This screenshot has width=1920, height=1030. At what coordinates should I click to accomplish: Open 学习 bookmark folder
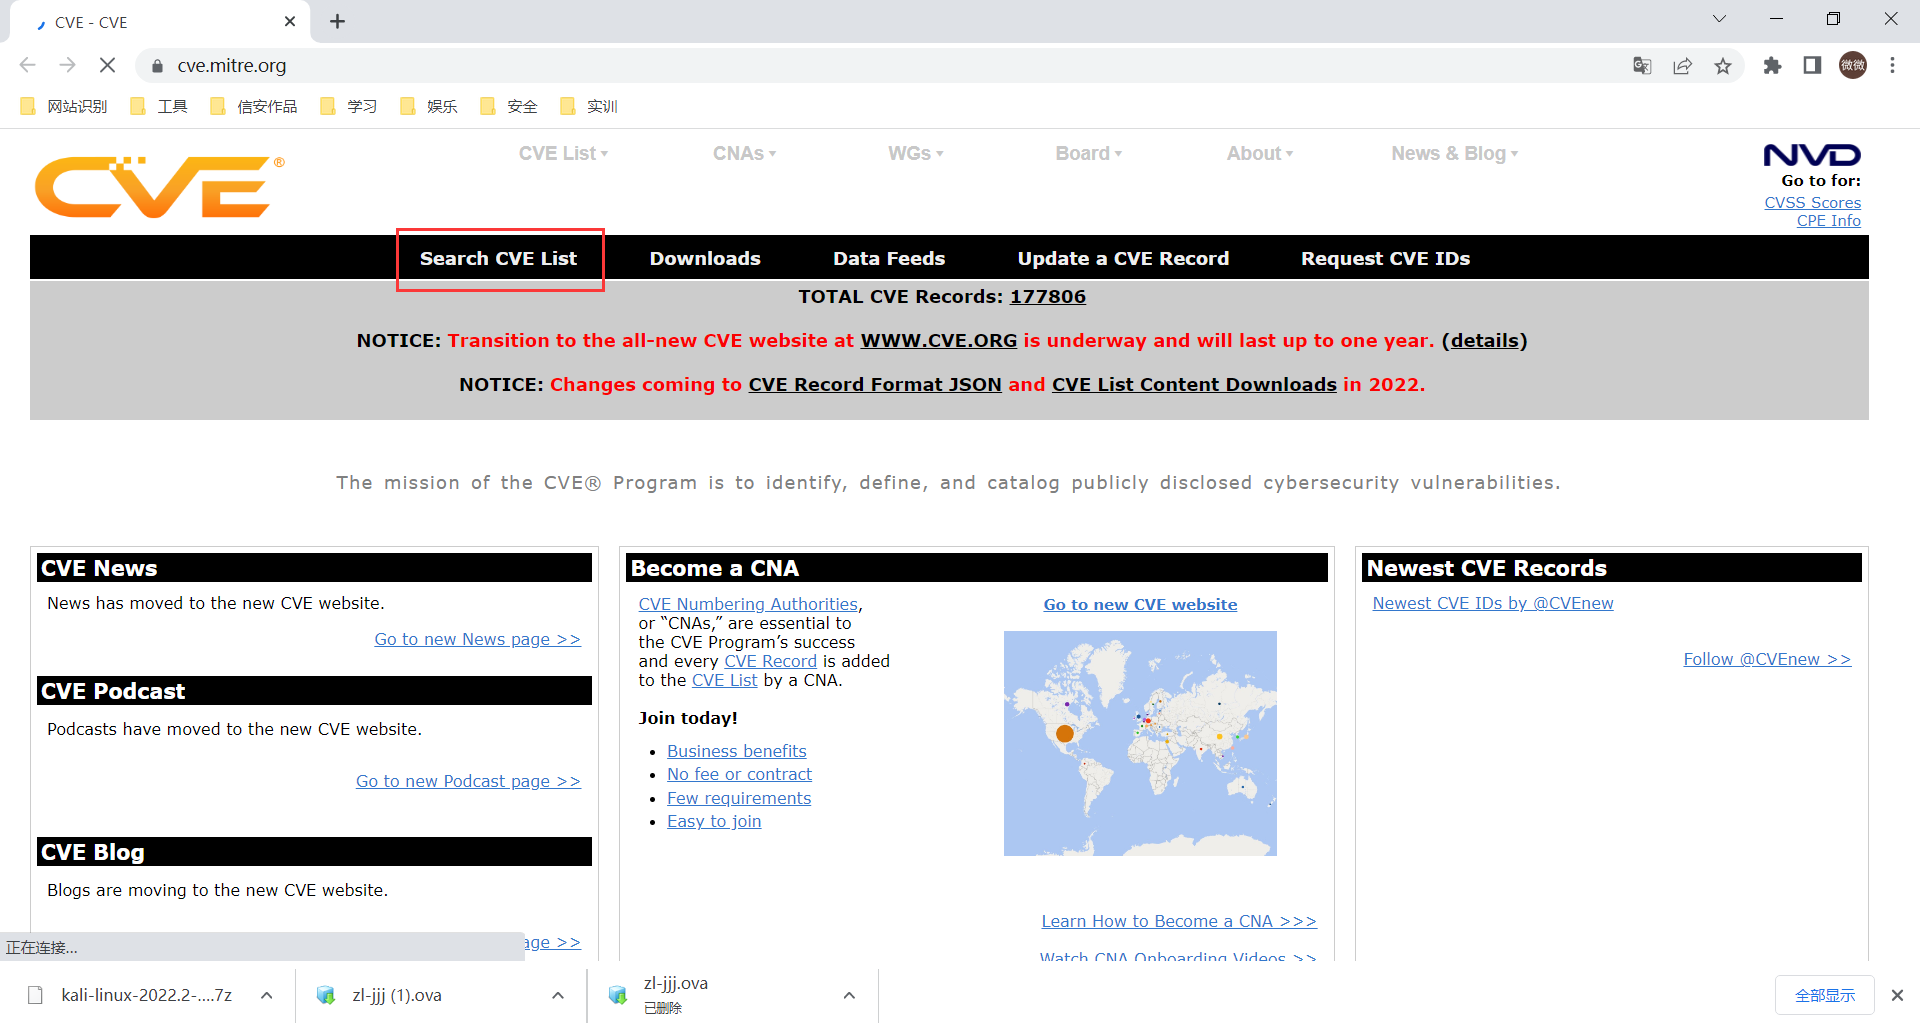pos(349,106)
